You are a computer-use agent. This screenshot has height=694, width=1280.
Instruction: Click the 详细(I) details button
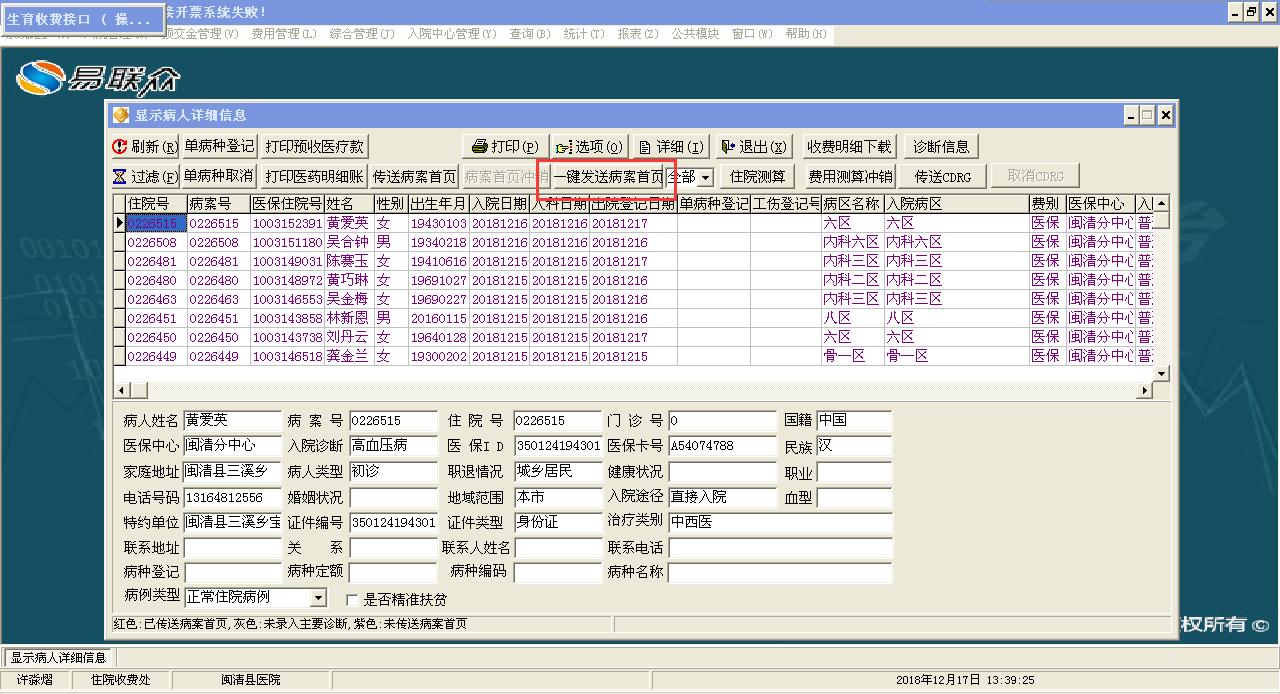click(x=671, y=147)
